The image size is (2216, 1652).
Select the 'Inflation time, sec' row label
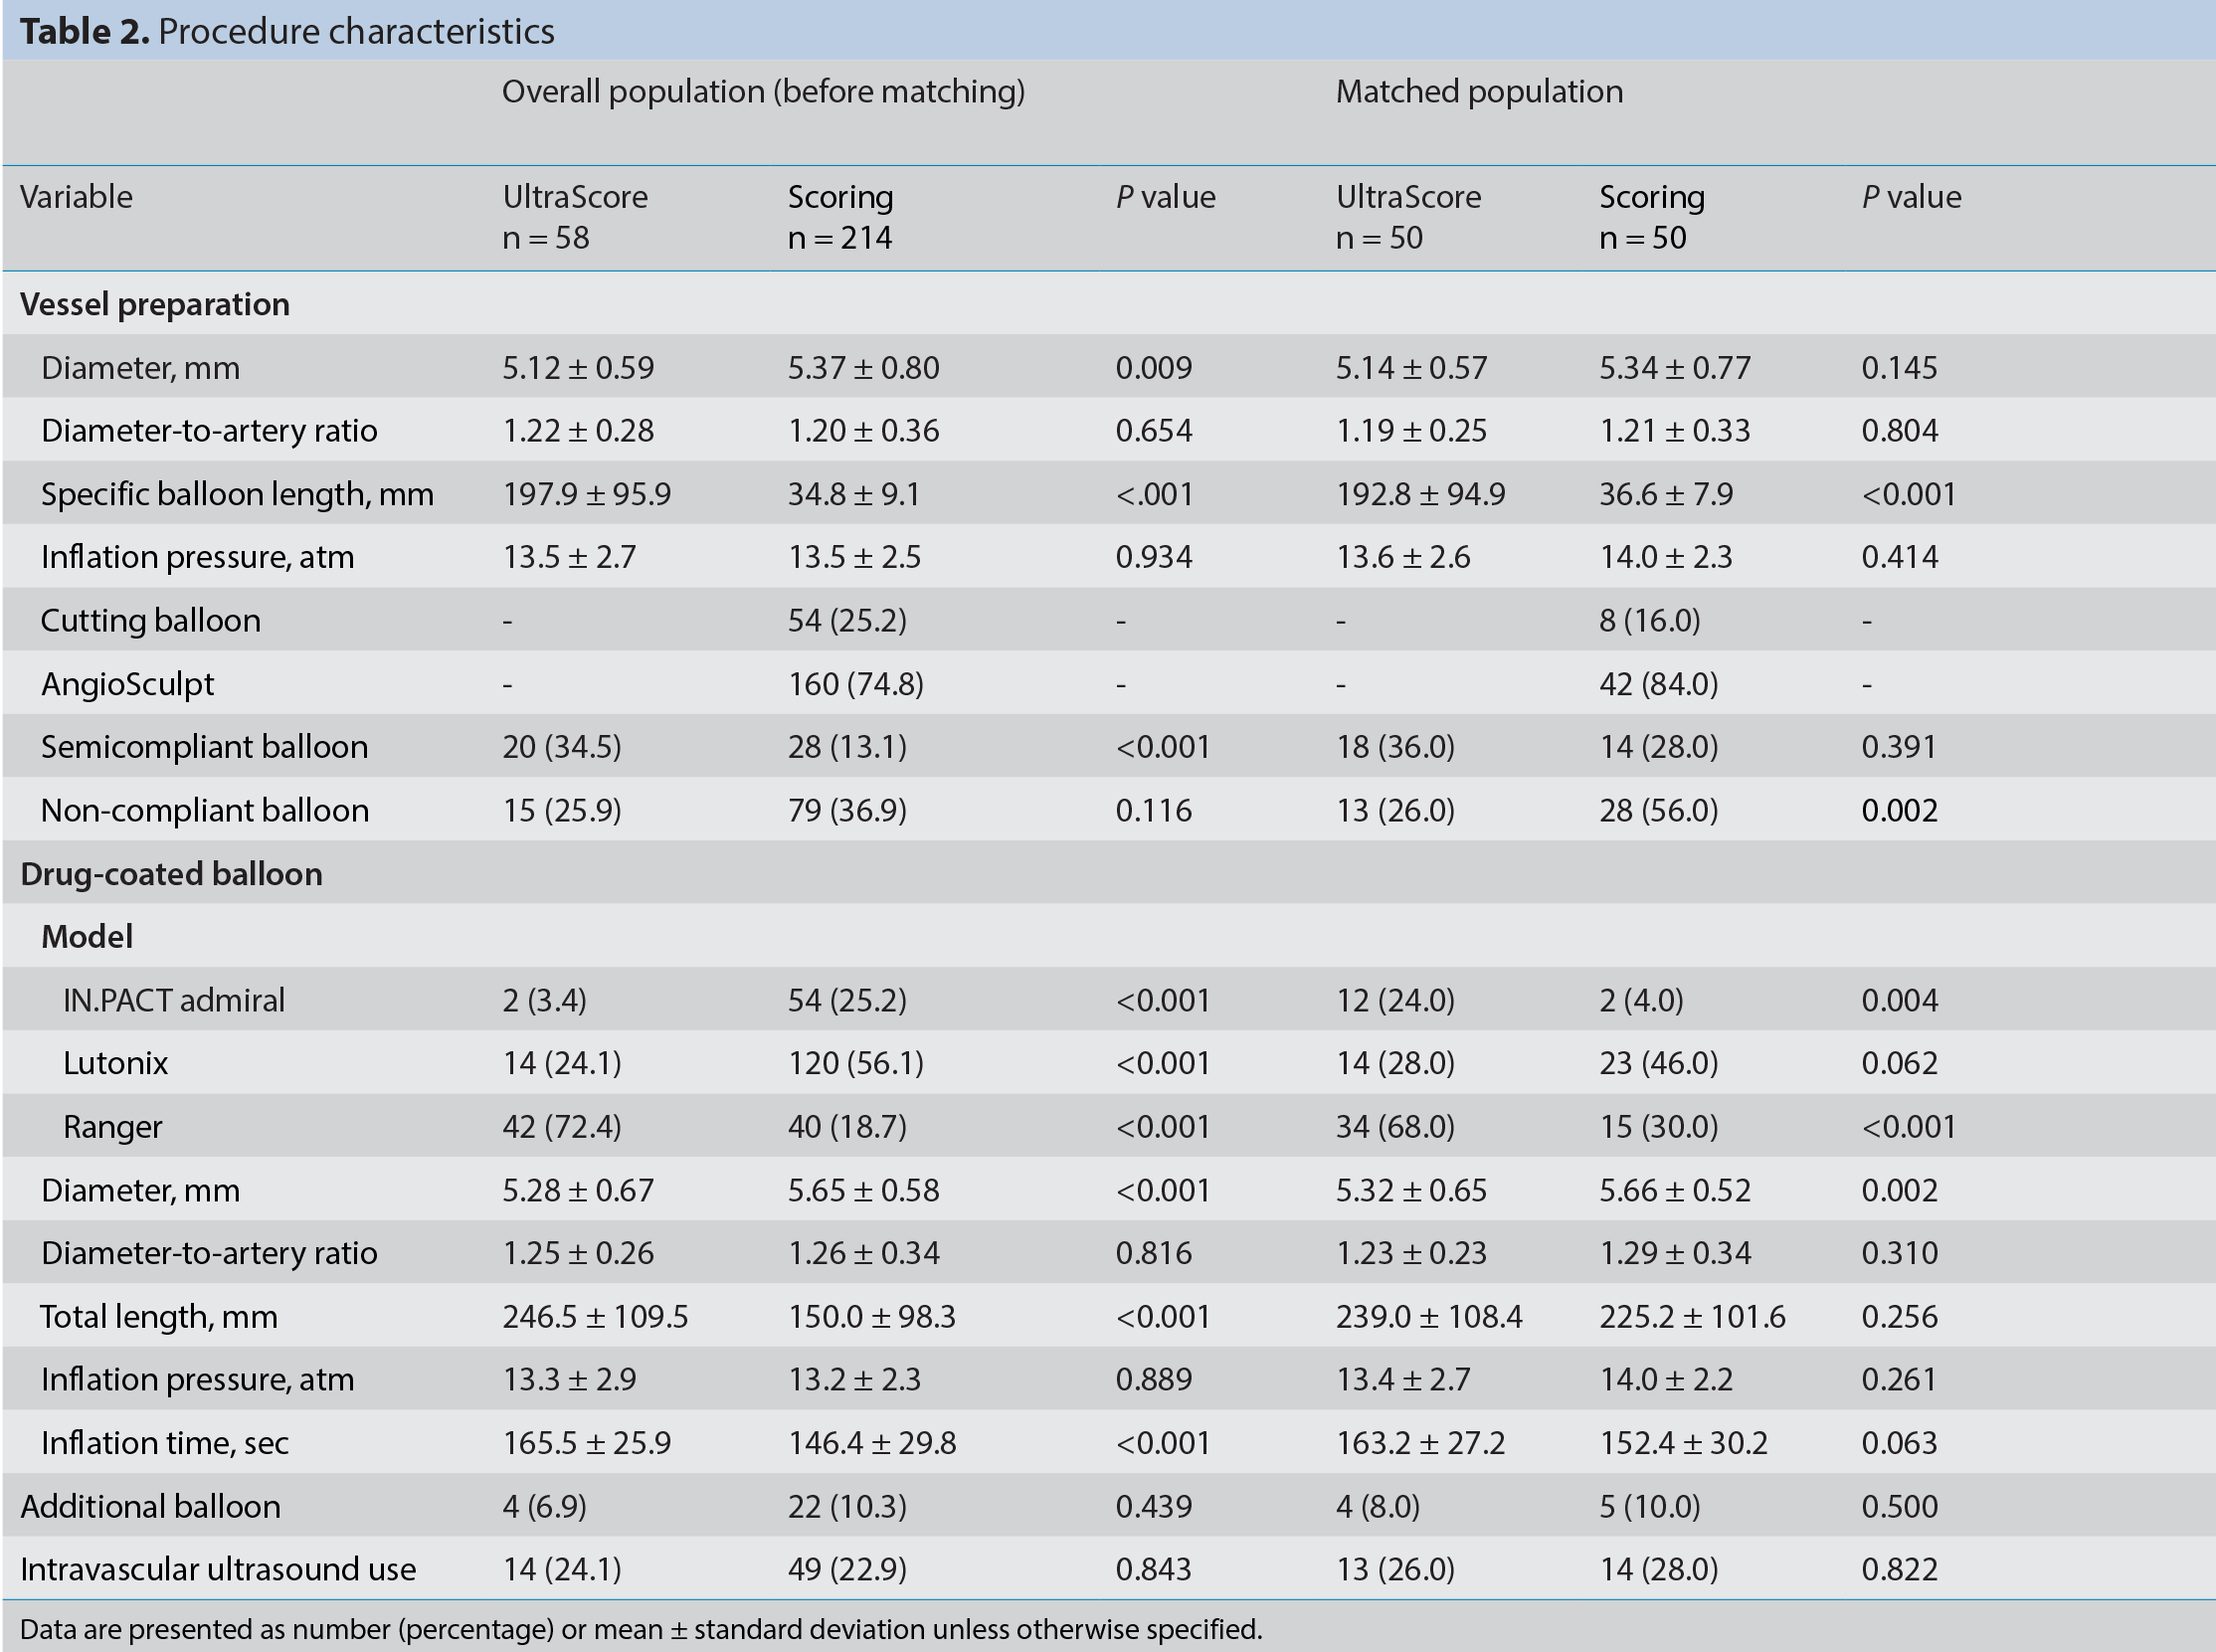tap(165, 1443)
